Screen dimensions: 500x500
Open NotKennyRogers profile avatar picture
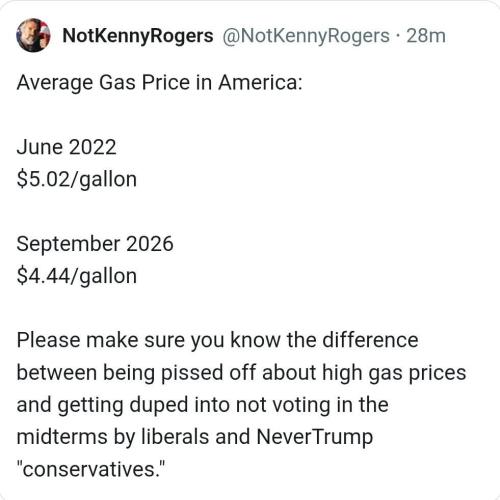[33, 35]
